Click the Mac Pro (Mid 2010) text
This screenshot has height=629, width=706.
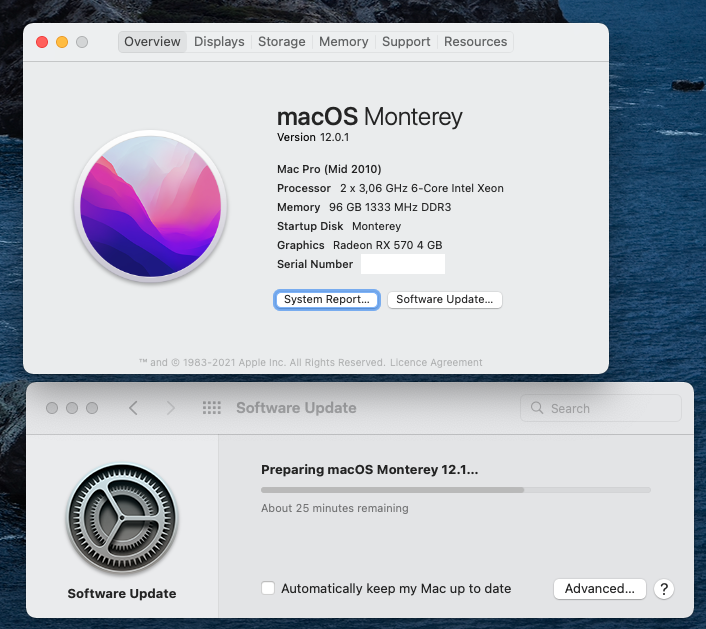[329, 169]
